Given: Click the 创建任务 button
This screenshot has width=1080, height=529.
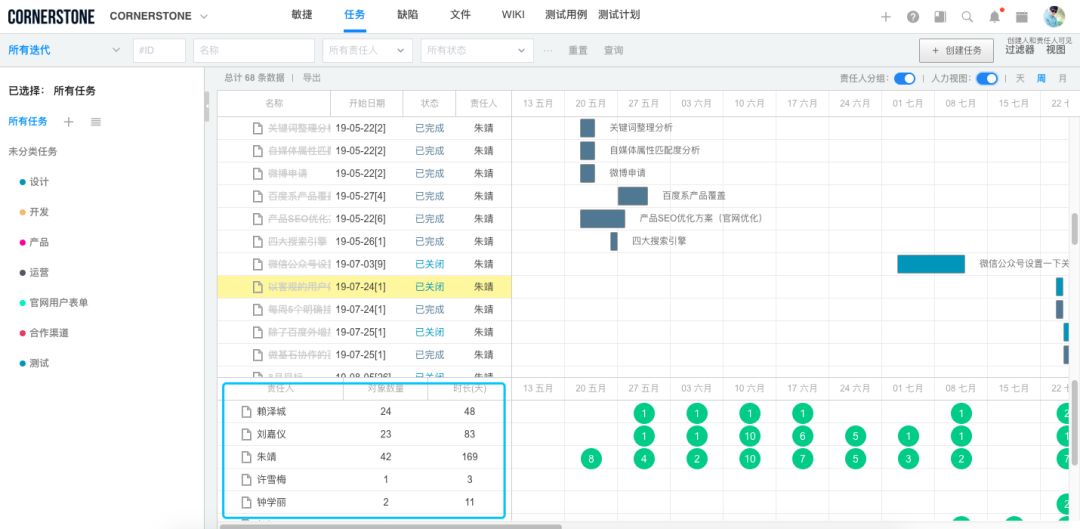Looking at the screenshot, I should point(956,50).
